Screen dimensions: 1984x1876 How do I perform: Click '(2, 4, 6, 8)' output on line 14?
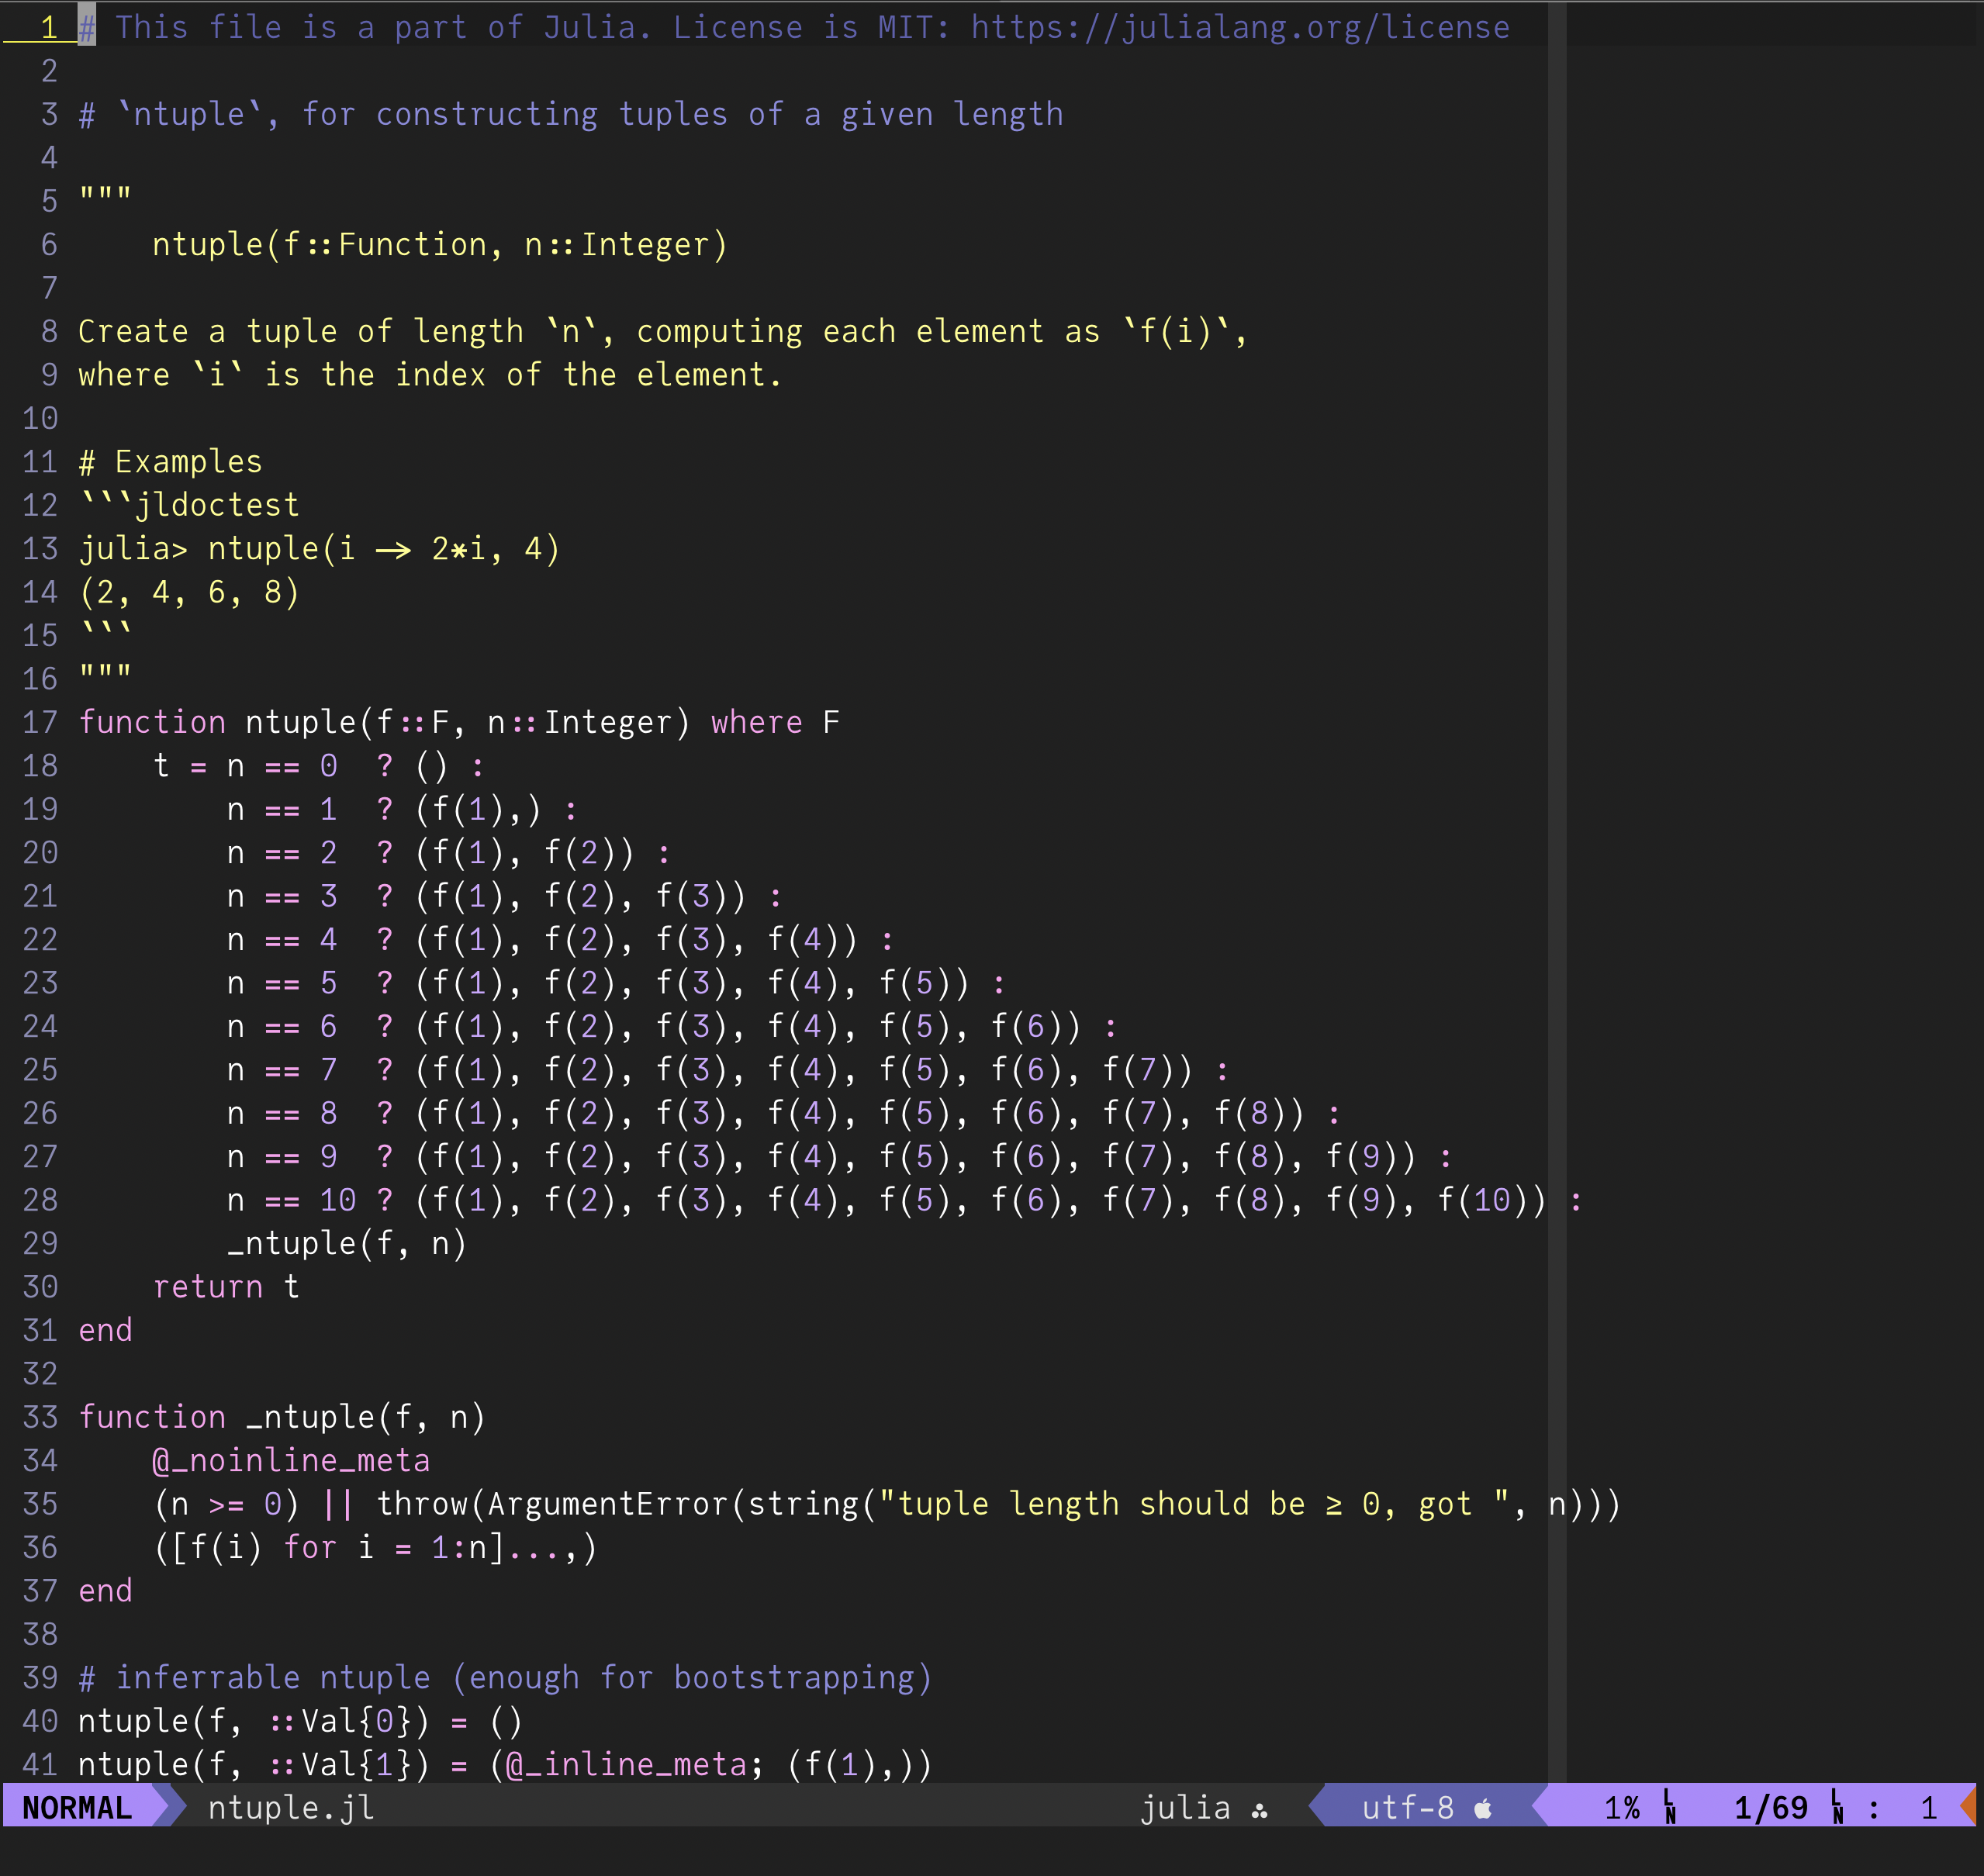[189, 592]
